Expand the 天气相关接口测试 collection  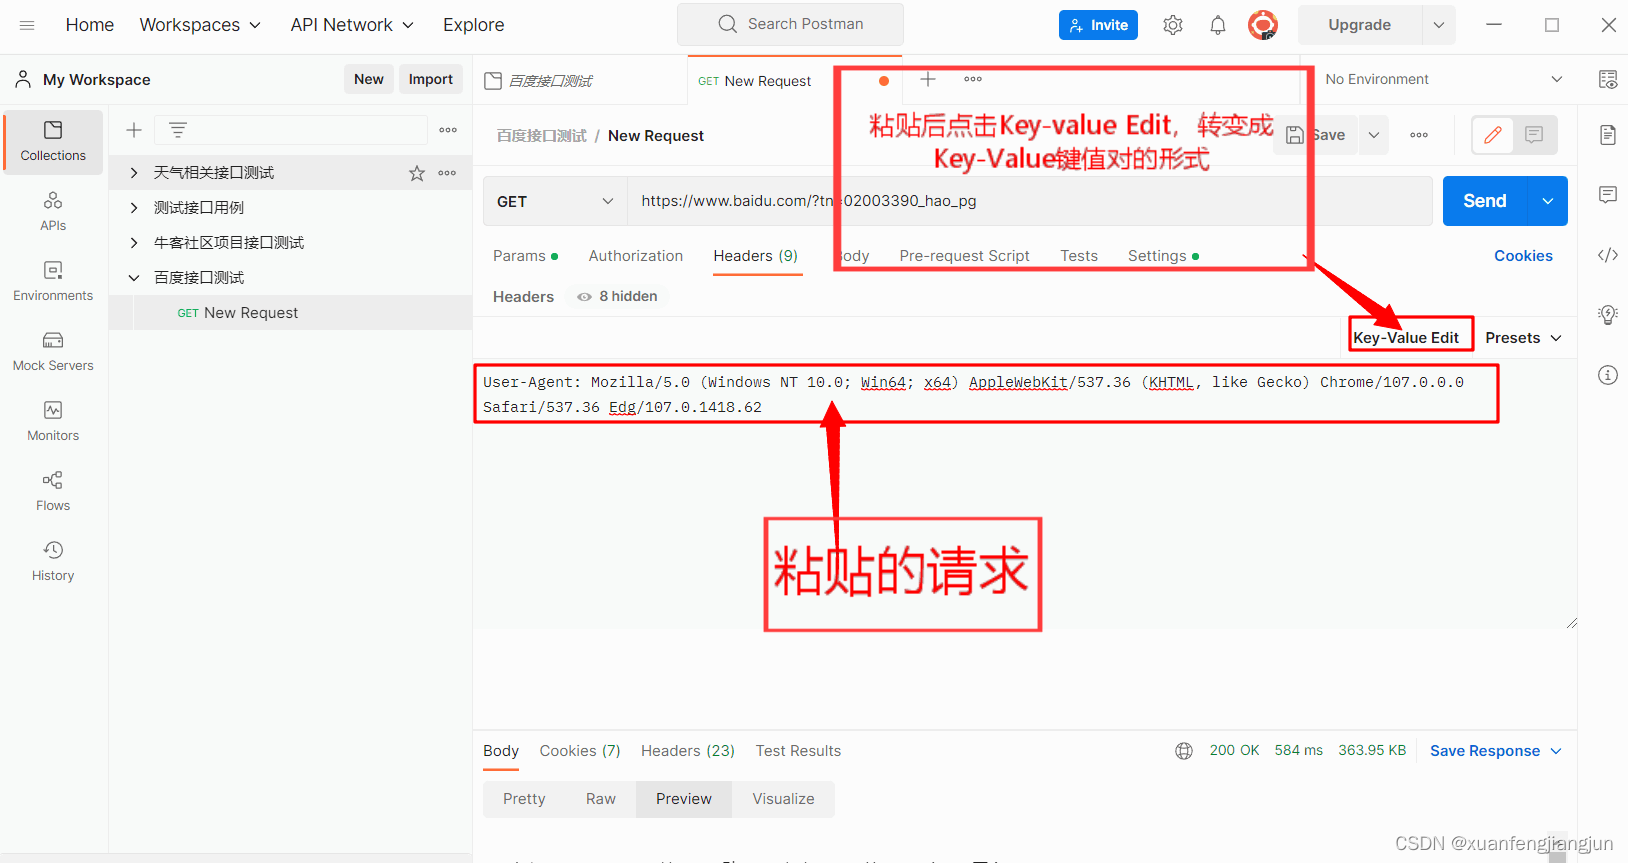click(x=134, y=173)
